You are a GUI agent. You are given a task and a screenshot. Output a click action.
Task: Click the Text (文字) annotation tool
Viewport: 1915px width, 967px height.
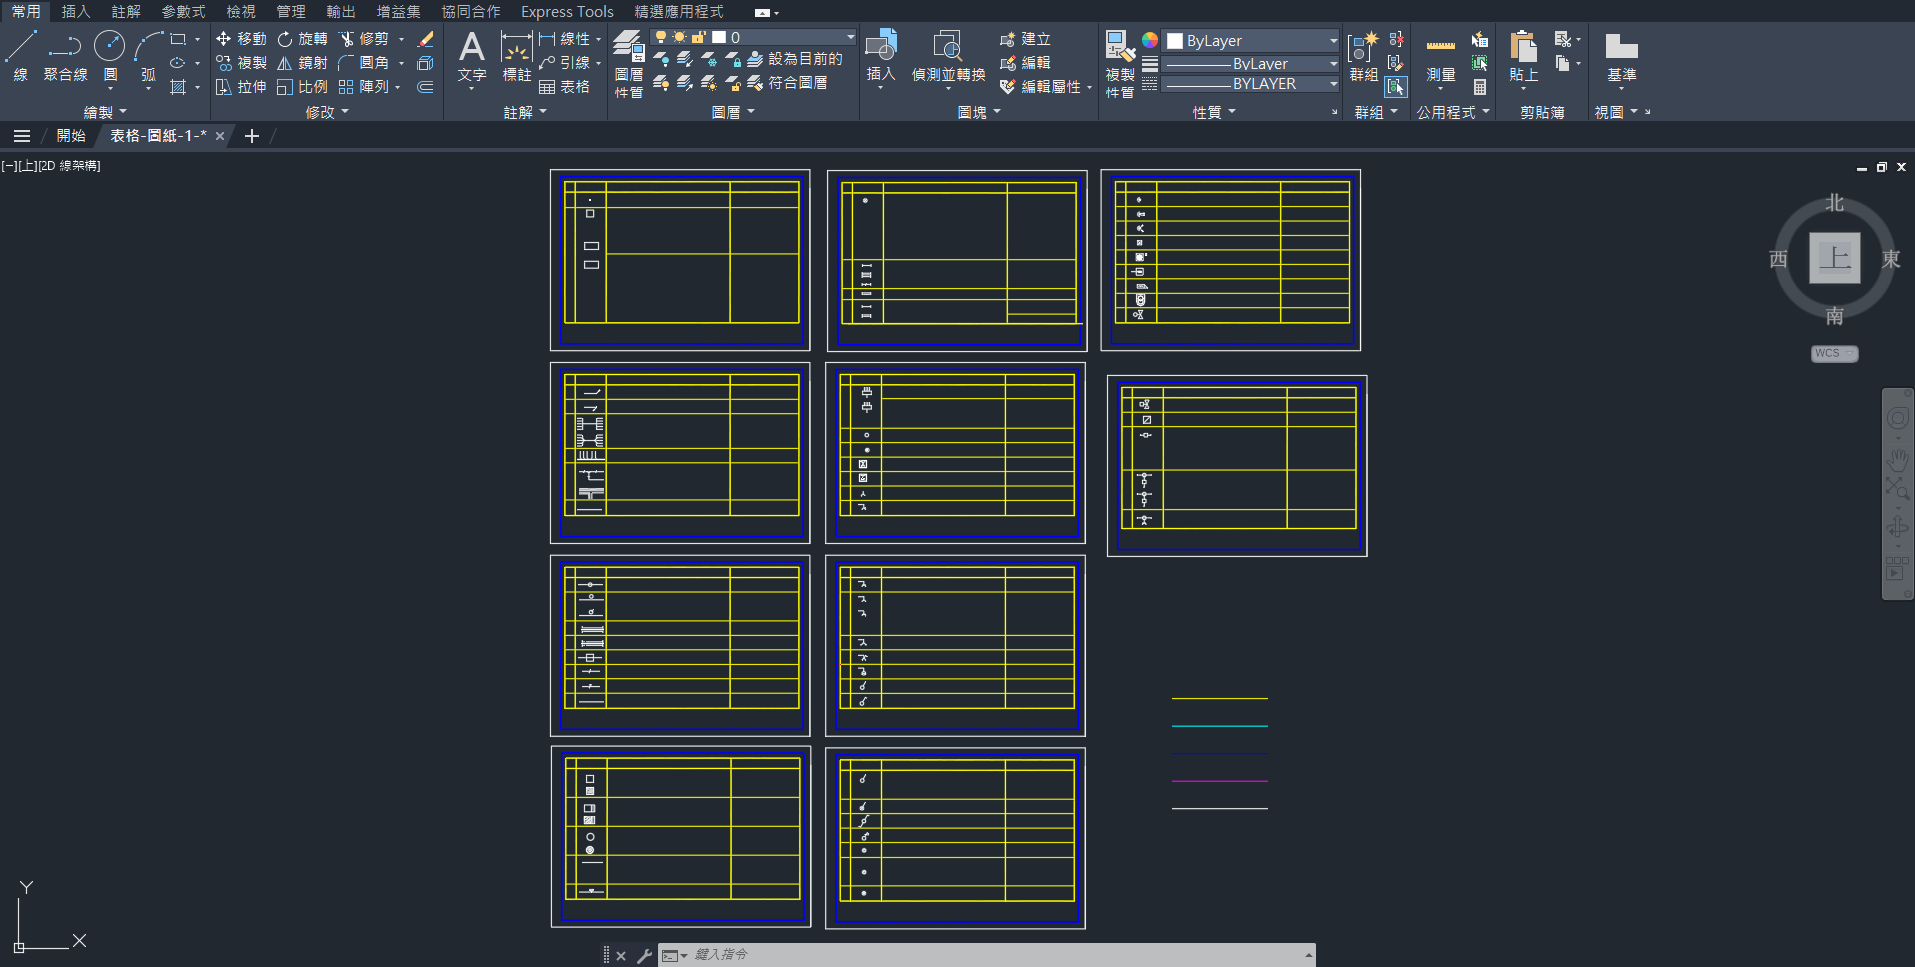click(x=471, y=55)
